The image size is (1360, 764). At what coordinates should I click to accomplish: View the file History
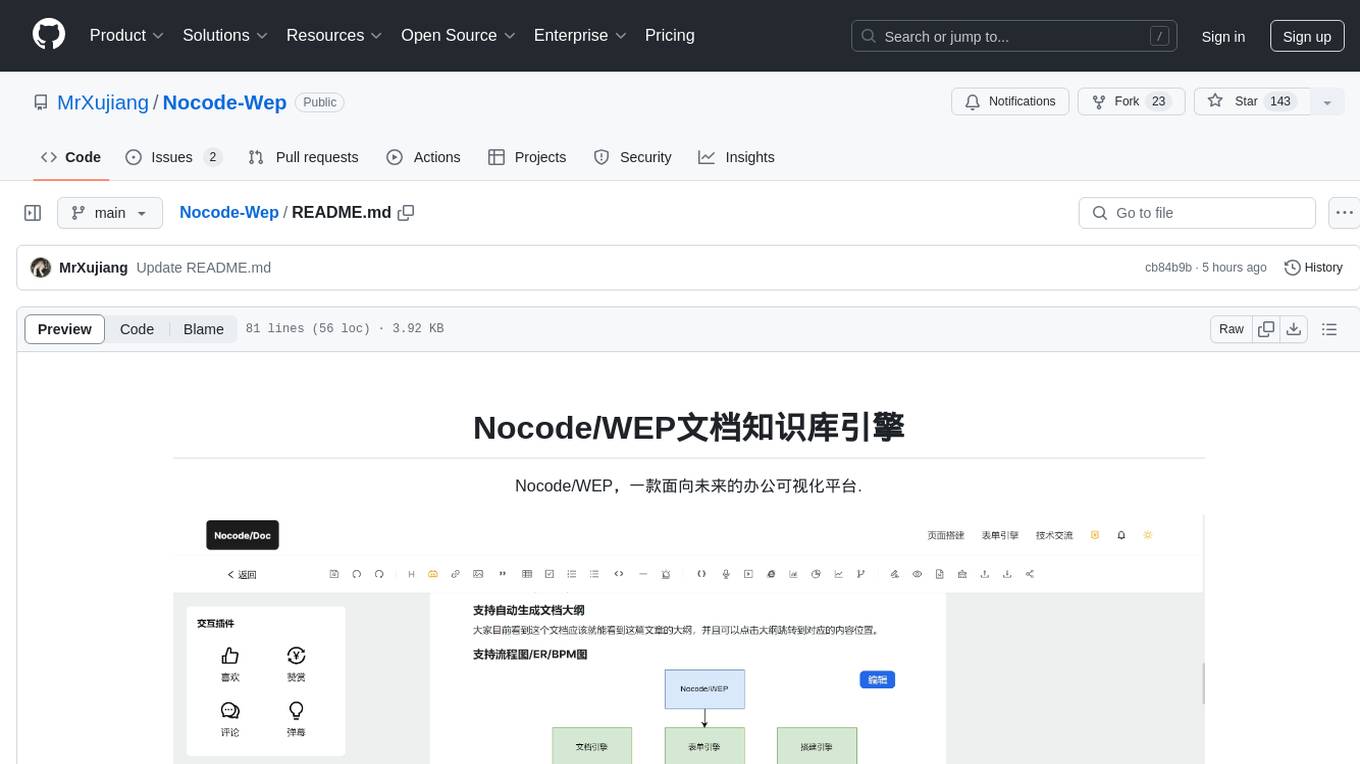point(1313,268)
